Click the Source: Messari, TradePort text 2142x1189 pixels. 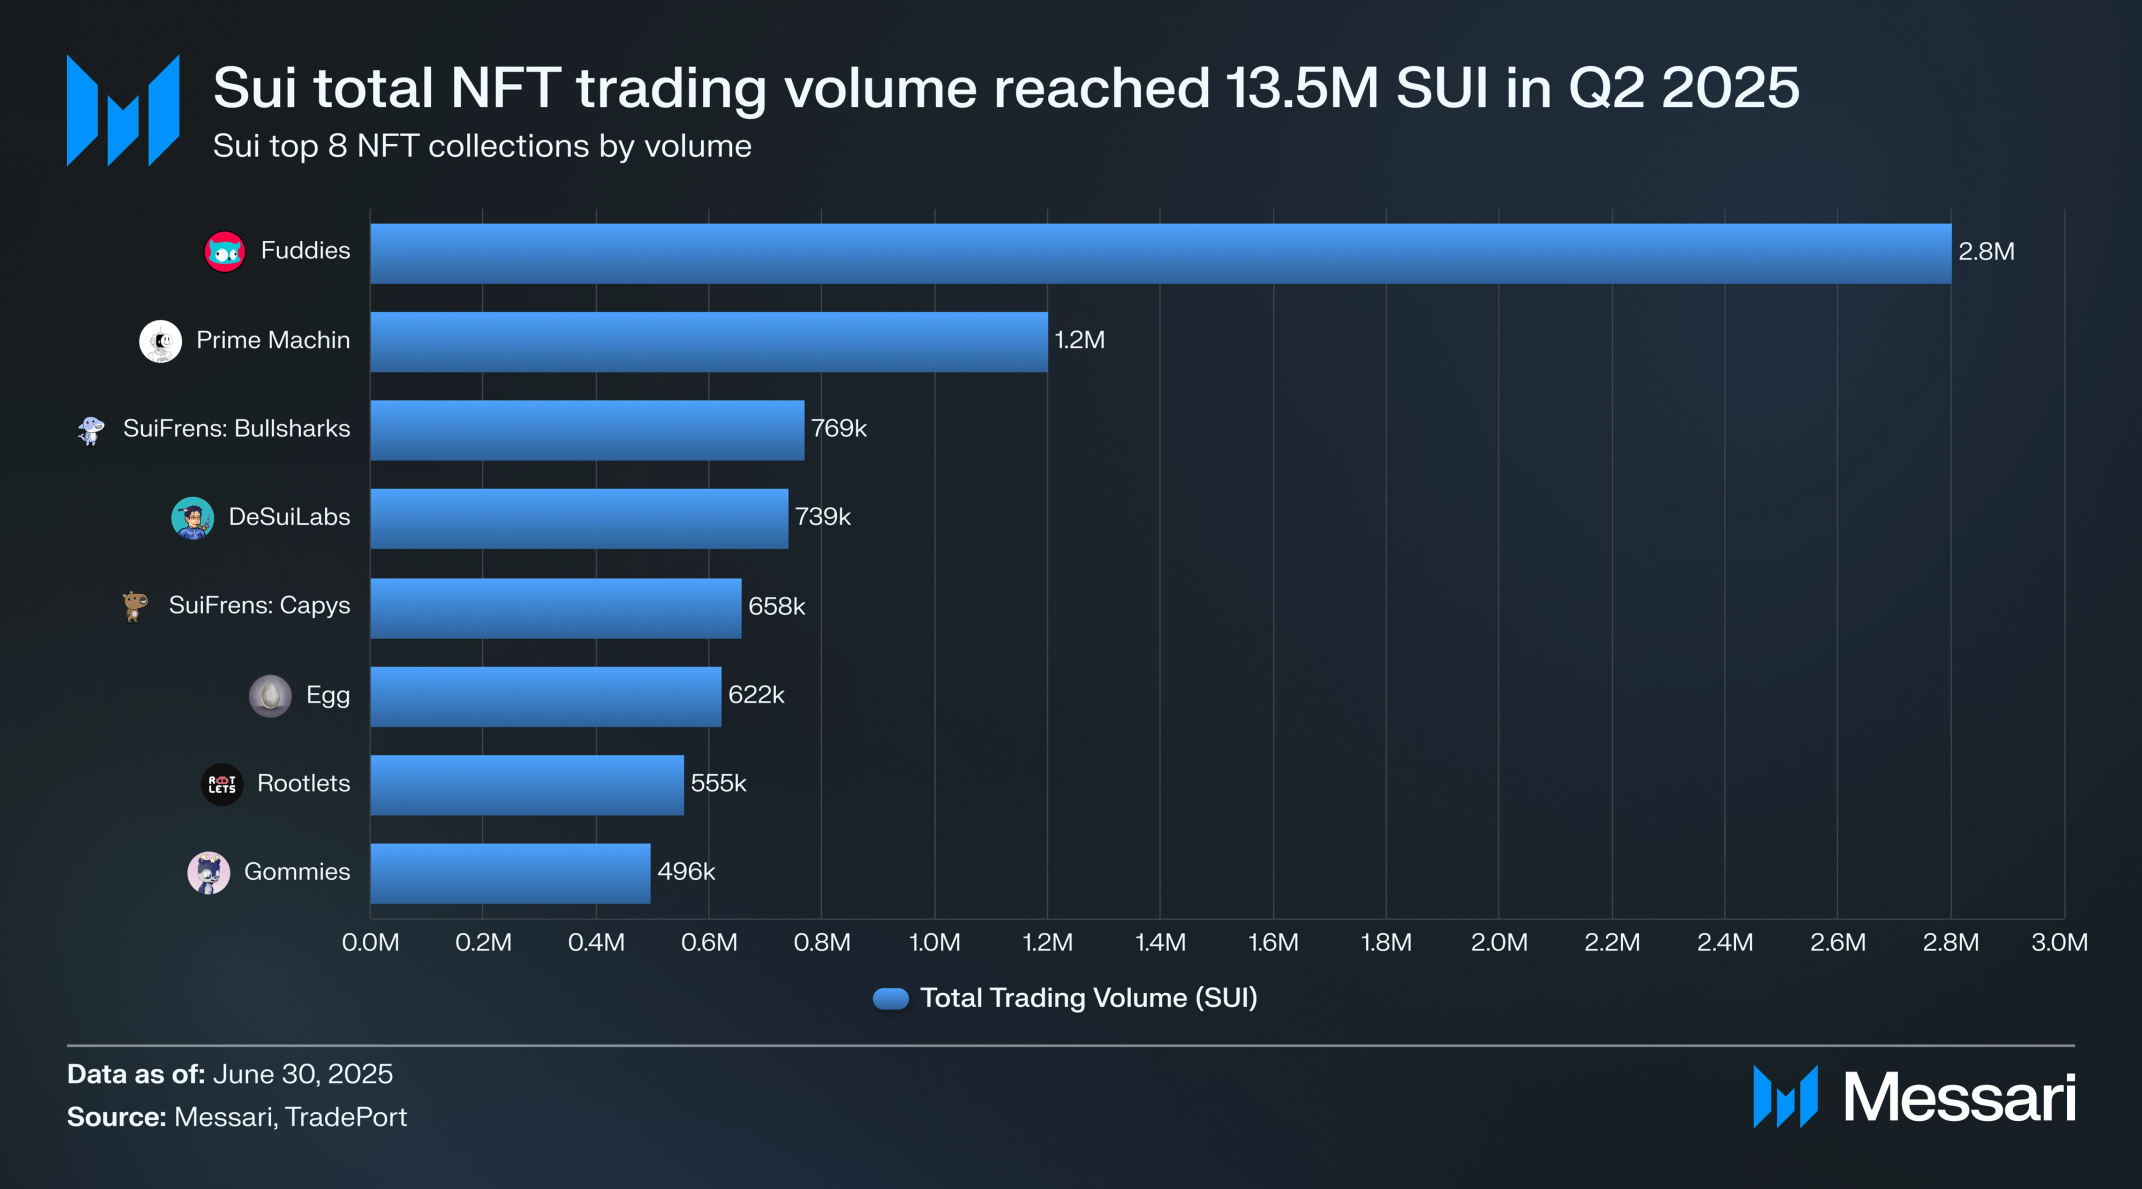(x=237, y=1117)
